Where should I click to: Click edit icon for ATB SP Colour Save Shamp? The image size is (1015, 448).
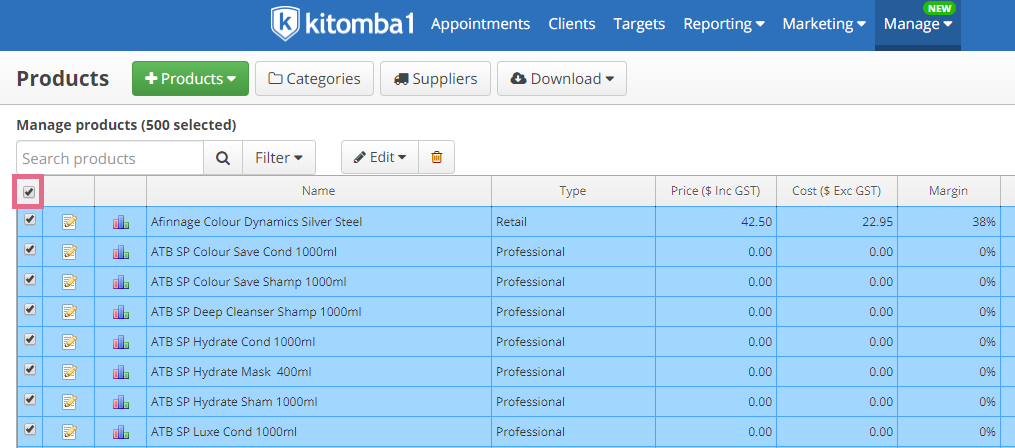[x=69, y=282]
